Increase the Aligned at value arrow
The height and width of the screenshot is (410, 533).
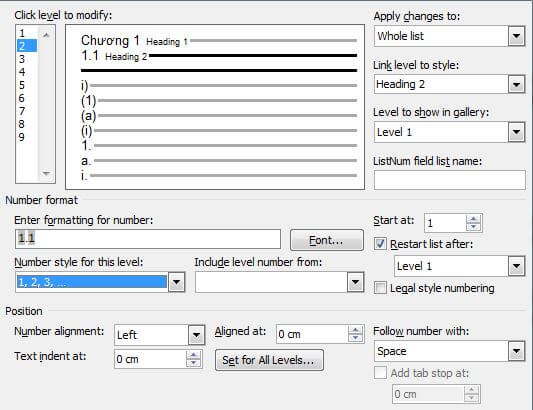pos(355,330)
